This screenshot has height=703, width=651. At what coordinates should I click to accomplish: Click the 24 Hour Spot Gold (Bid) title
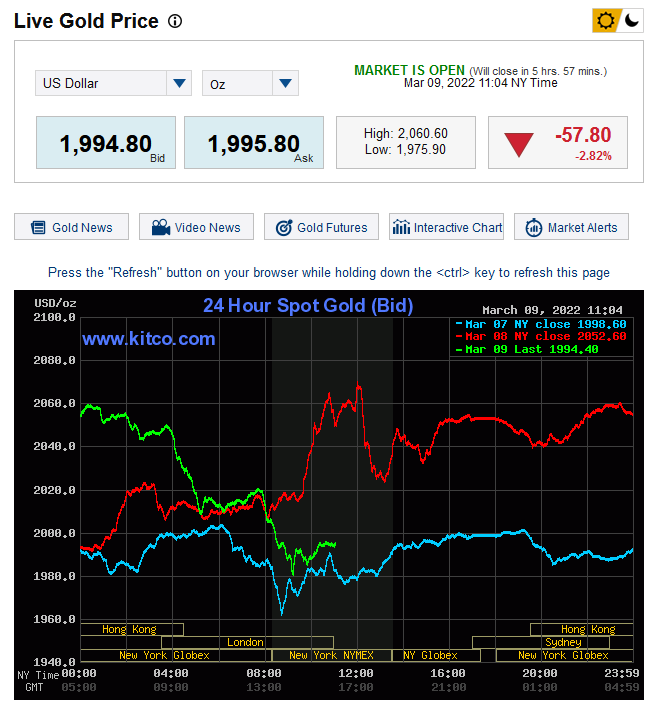coord(308,305)
